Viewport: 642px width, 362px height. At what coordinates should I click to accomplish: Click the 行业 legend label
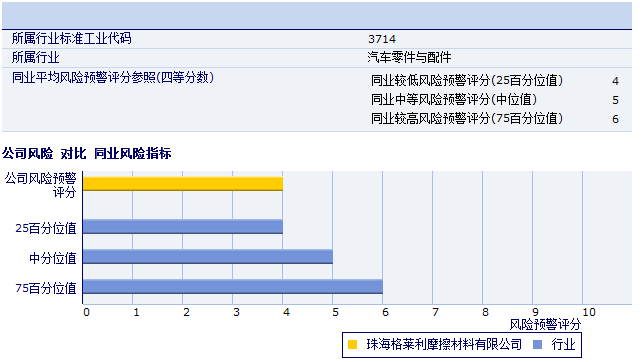coord(563,344)
